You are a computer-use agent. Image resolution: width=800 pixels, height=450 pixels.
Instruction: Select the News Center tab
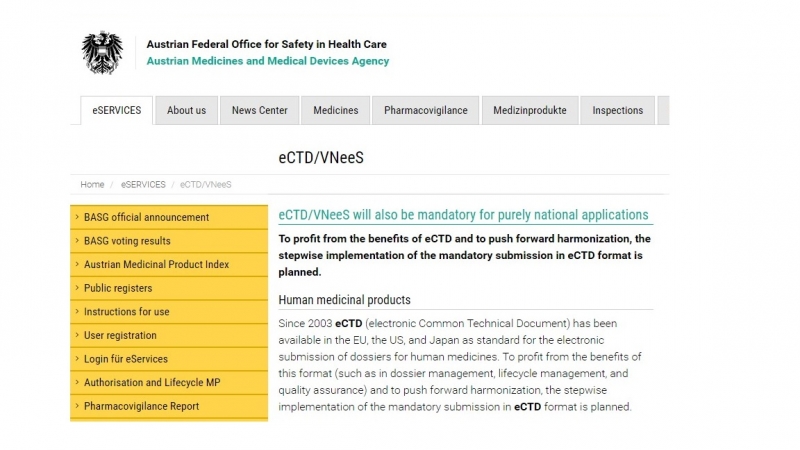coord(259,110)
